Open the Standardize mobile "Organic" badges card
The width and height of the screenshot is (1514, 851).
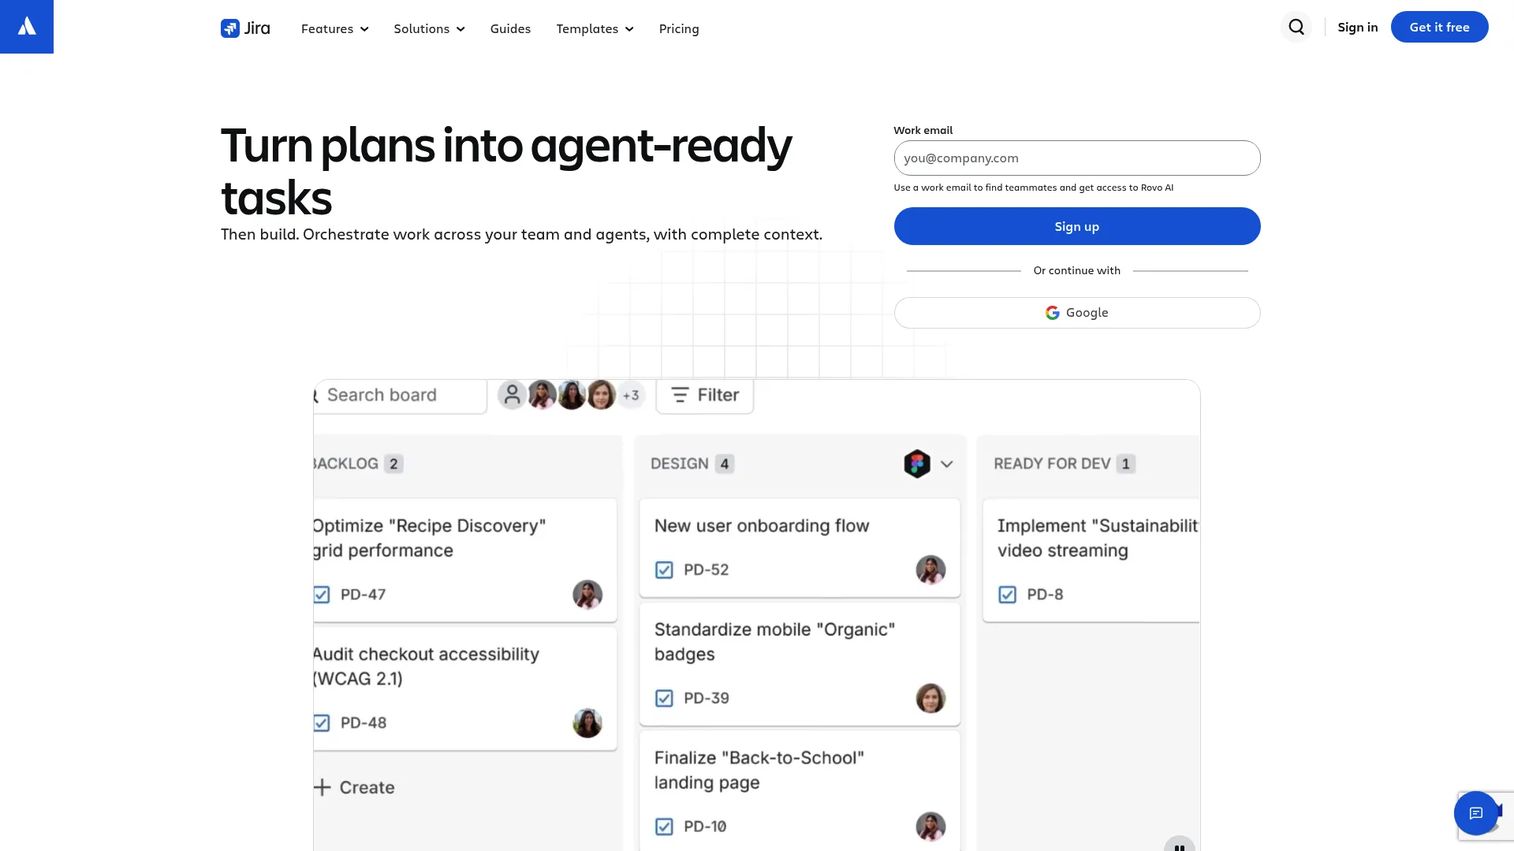click(799, 664)
